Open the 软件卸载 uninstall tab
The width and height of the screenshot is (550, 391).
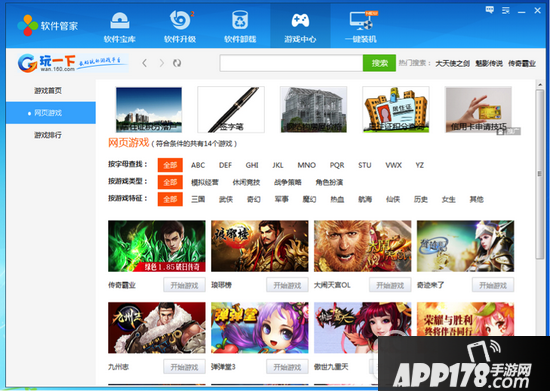(240, 27)
